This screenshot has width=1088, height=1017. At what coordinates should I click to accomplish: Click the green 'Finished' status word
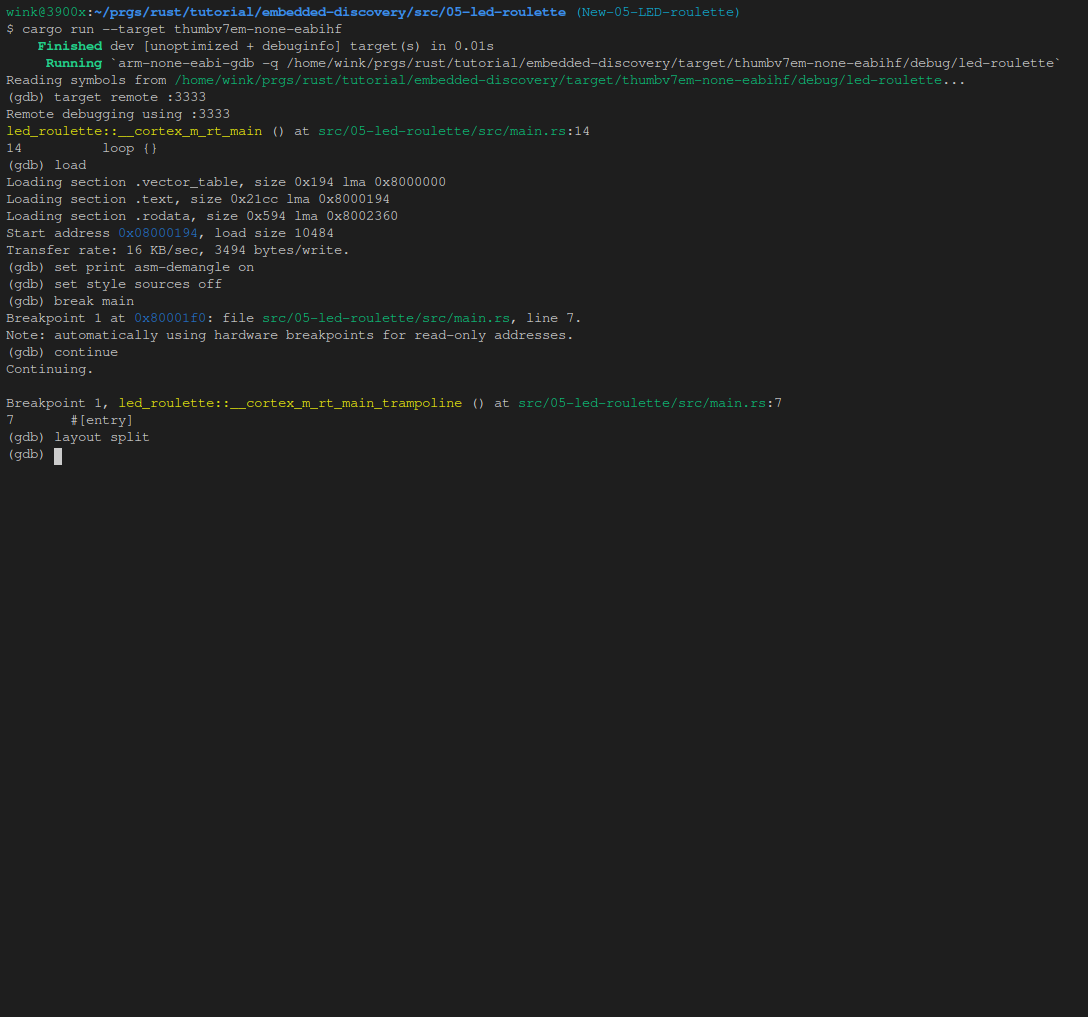point(69,46)
